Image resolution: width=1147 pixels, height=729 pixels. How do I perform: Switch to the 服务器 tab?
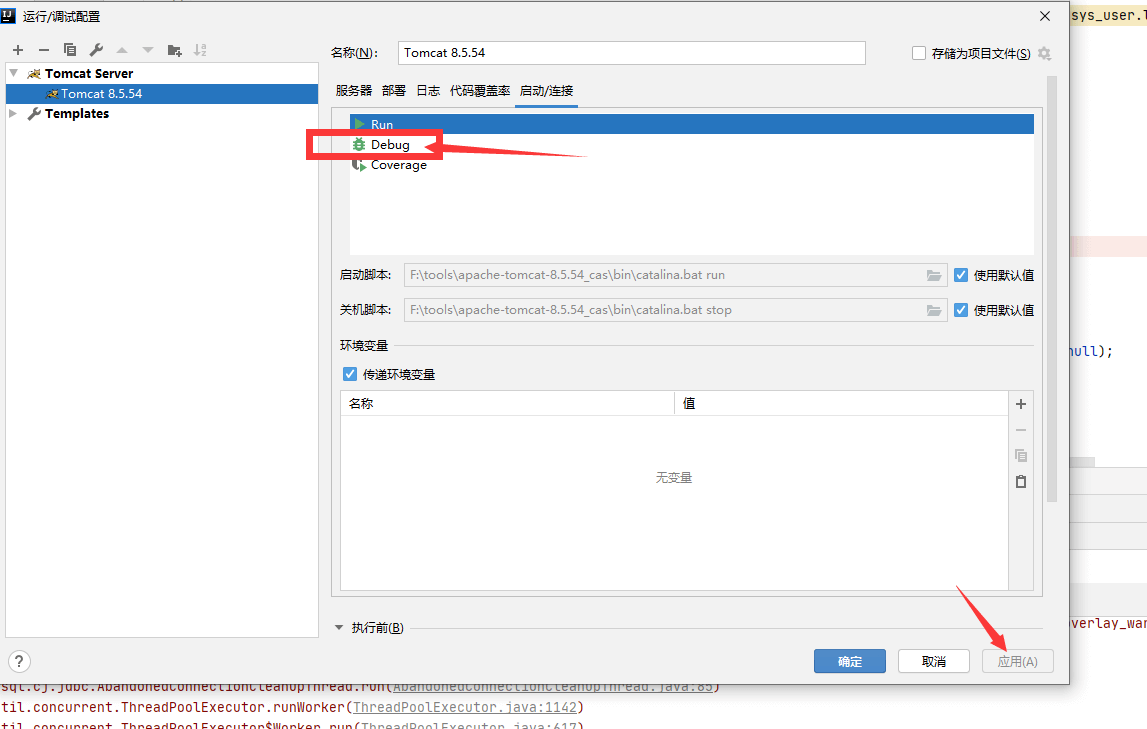point(354,91)
